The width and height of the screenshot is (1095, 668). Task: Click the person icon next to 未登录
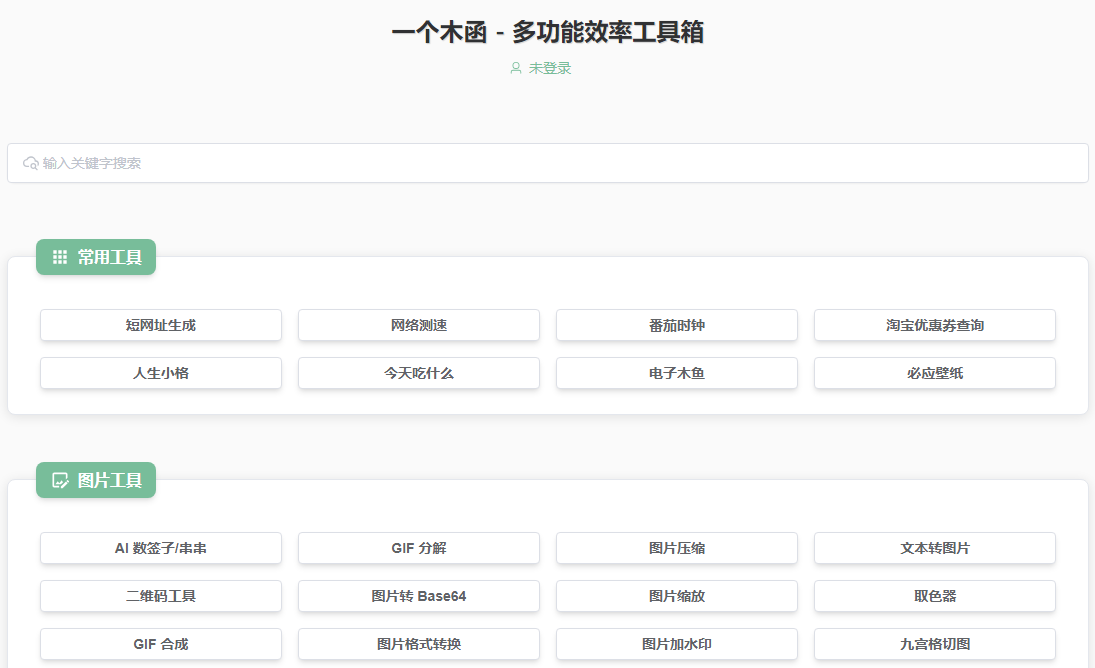coord(514,68)
